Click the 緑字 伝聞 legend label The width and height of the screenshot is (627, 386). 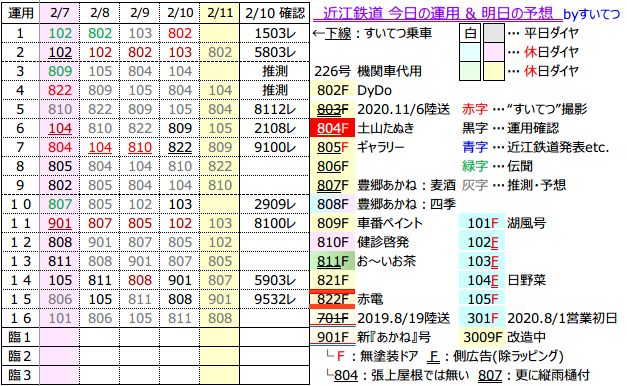pyautogui.click(x=497, y=166)
